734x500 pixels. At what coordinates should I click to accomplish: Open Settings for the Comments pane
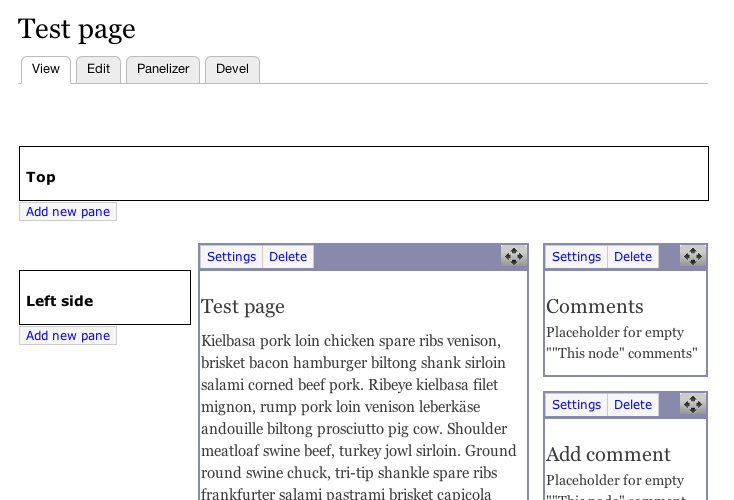click(576, 257)
